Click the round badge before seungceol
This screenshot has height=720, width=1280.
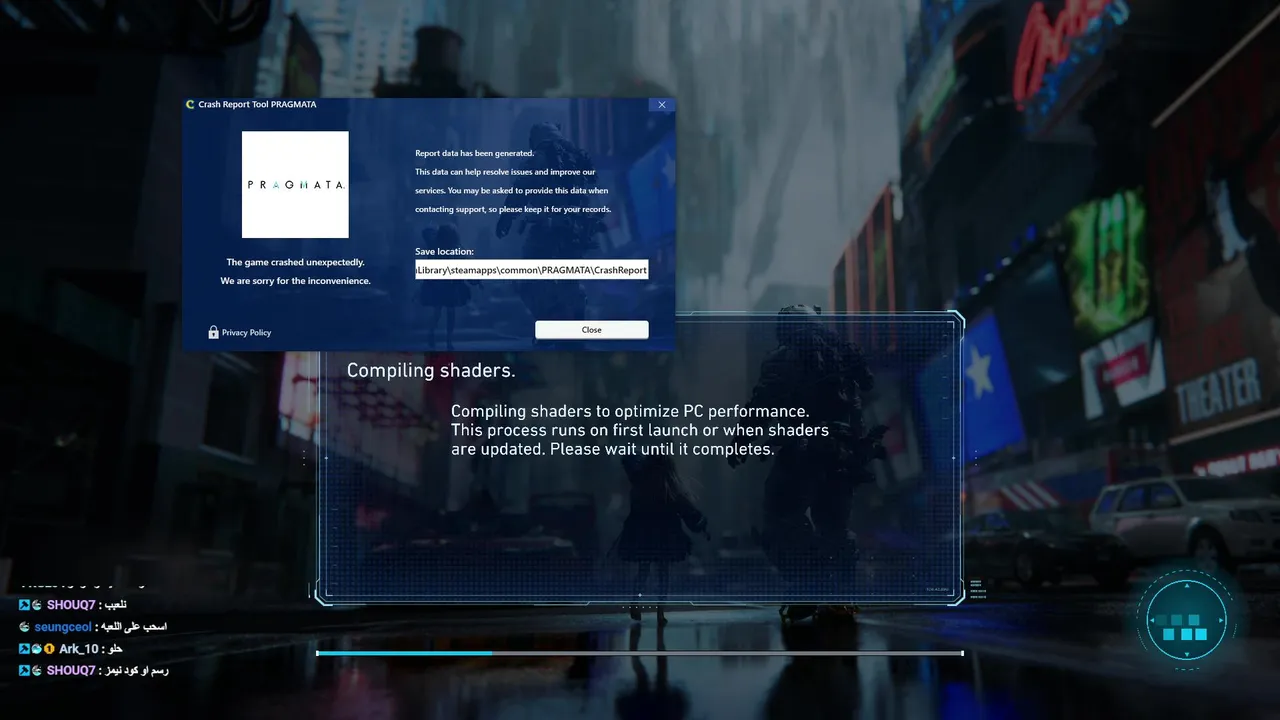coord(25,627)
